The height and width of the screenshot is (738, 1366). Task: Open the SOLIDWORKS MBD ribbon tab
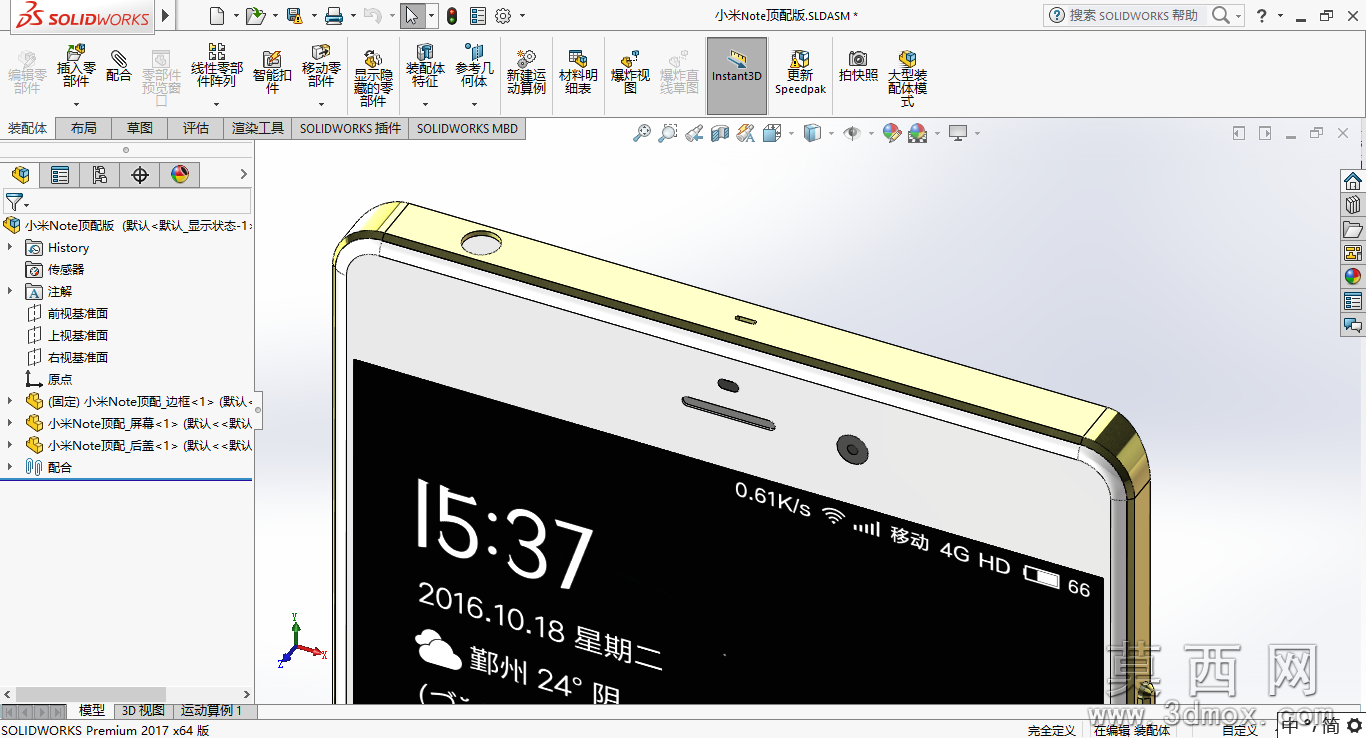(467, 128)
